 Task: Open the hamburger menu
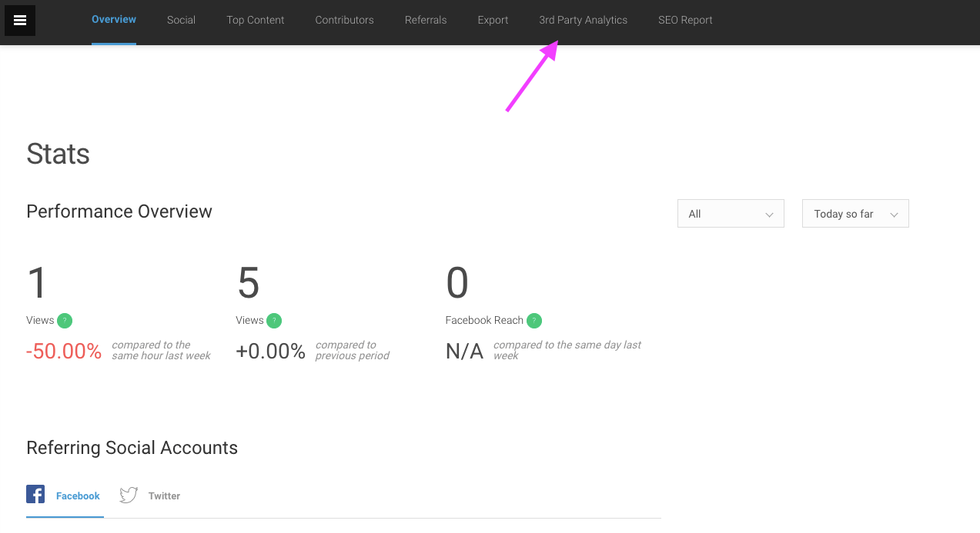tap(20, 20)
